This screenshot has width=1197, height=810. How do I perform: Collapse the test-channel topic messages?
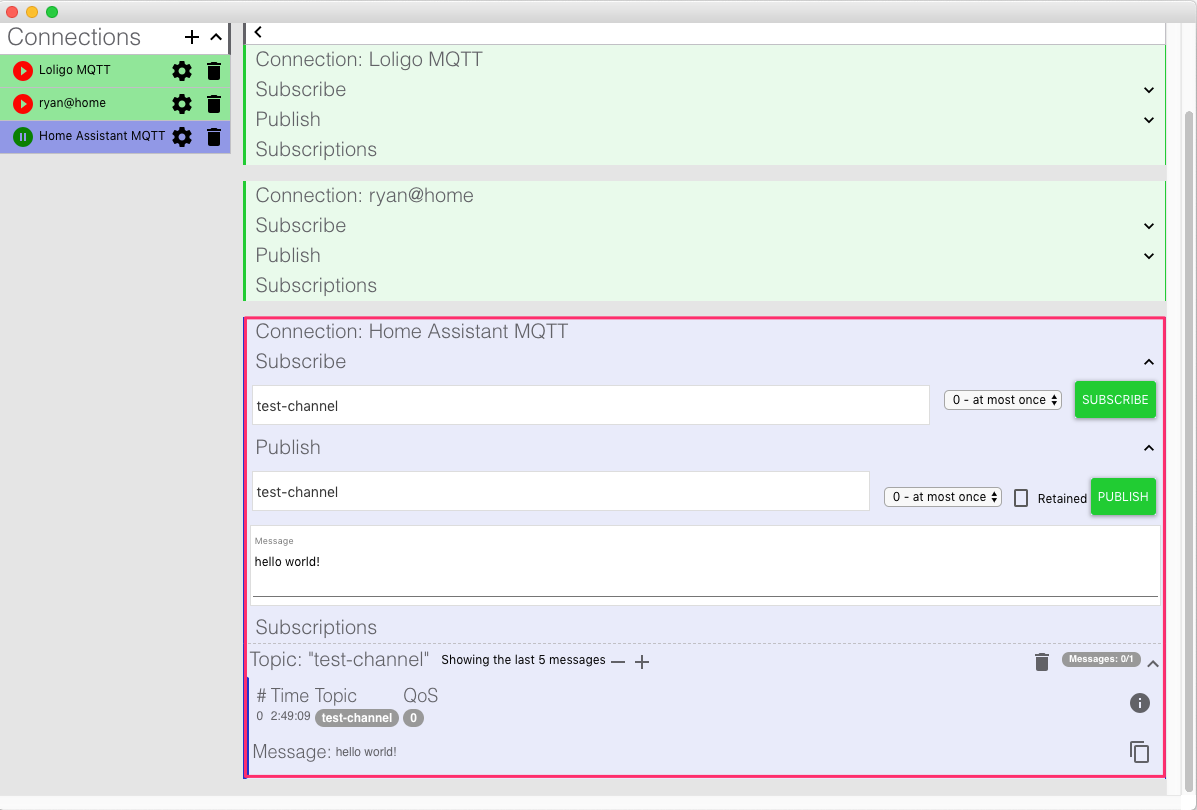(1153, 664)
